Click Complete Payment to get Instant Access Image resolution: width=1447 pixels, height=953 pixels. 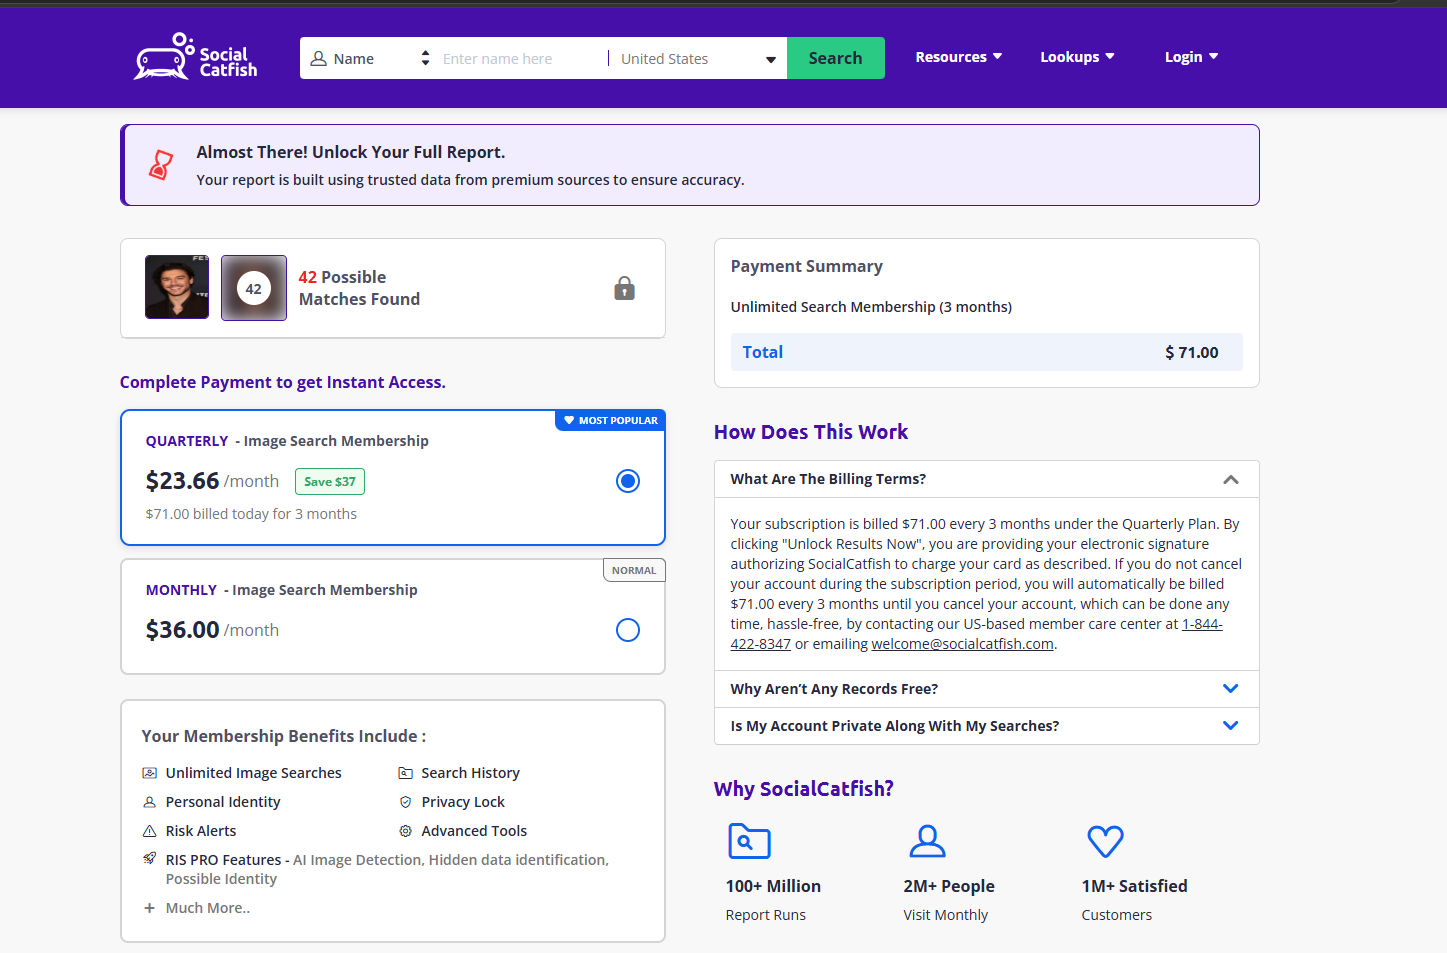click(283, 382)
